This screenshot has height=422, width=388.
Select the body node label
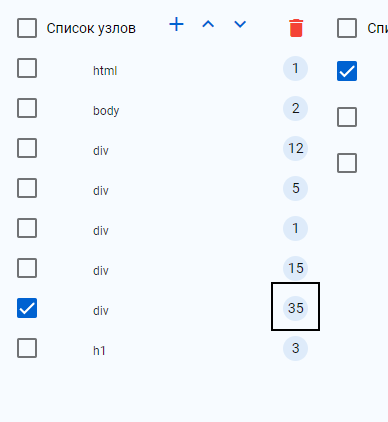click(x=106, y=111)
